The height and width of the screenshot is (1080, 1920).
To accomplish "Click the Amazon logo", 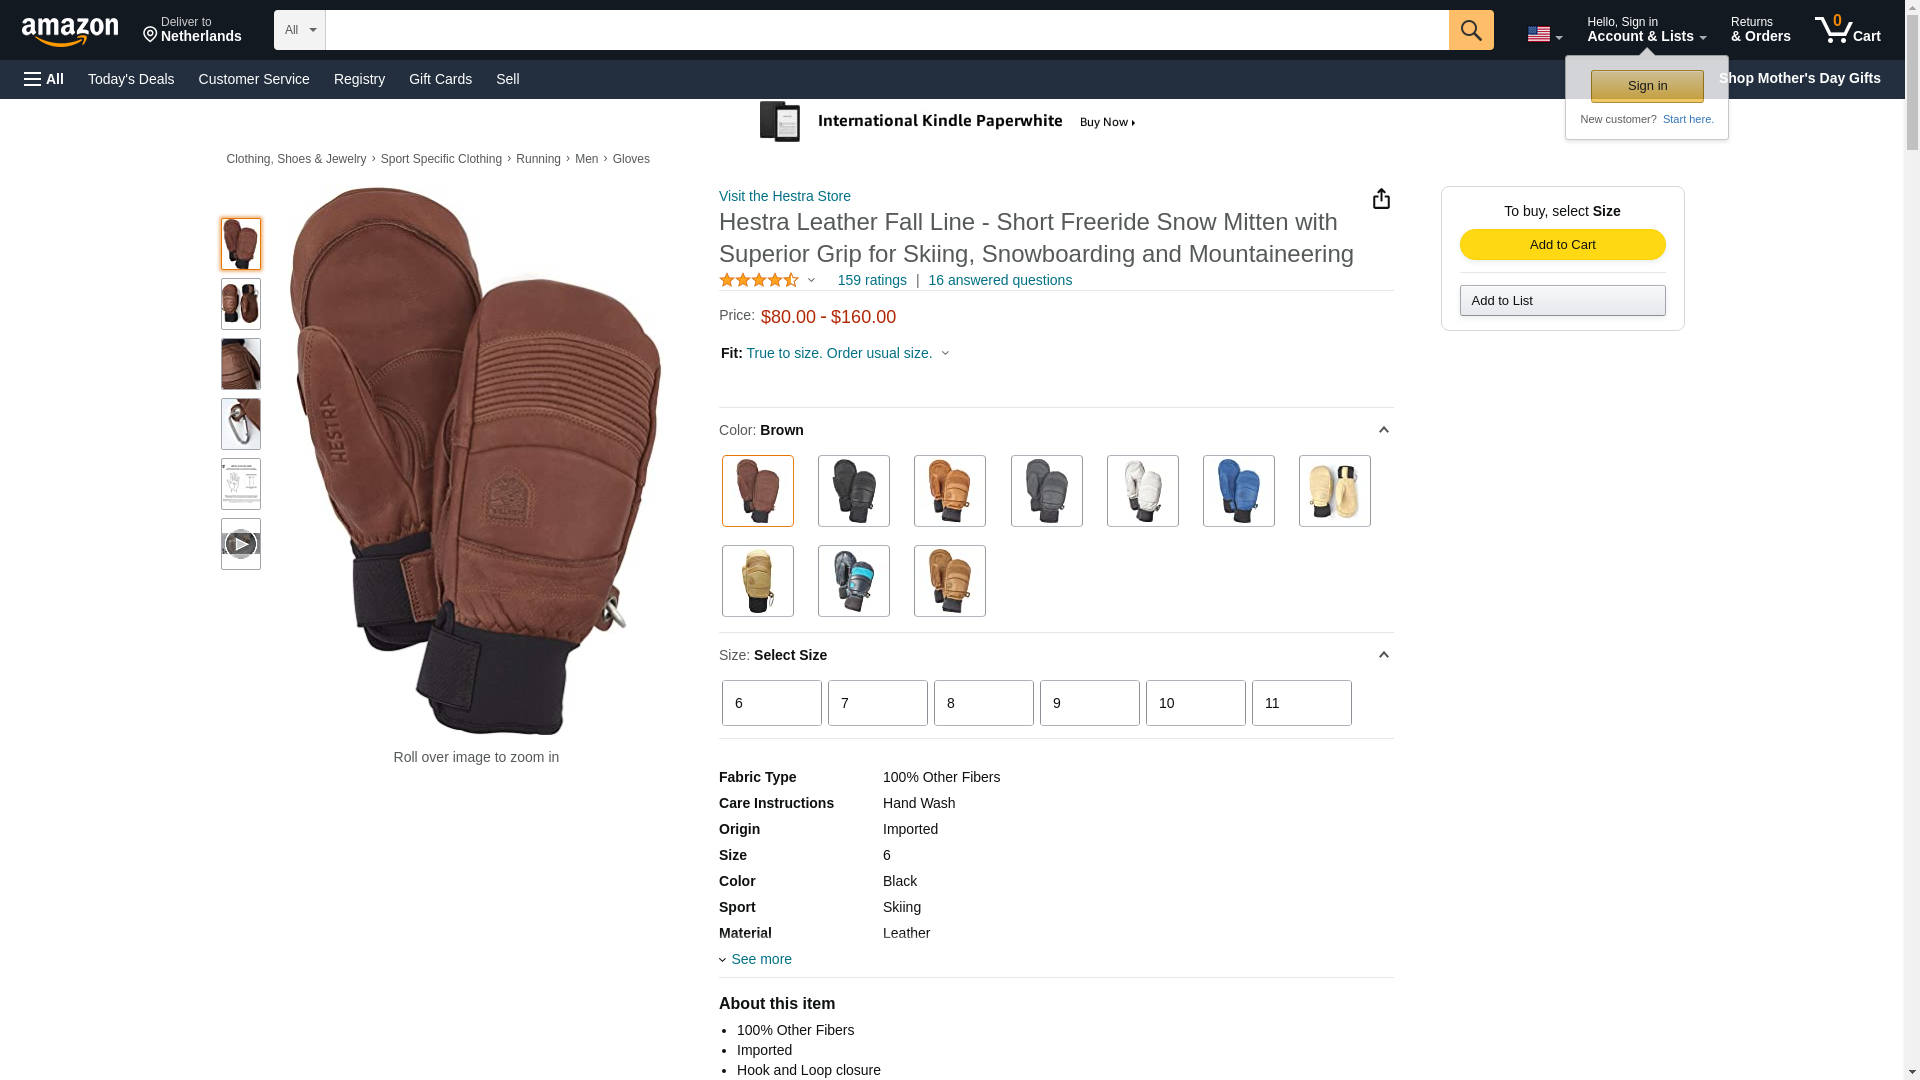I will coord(70,31).
